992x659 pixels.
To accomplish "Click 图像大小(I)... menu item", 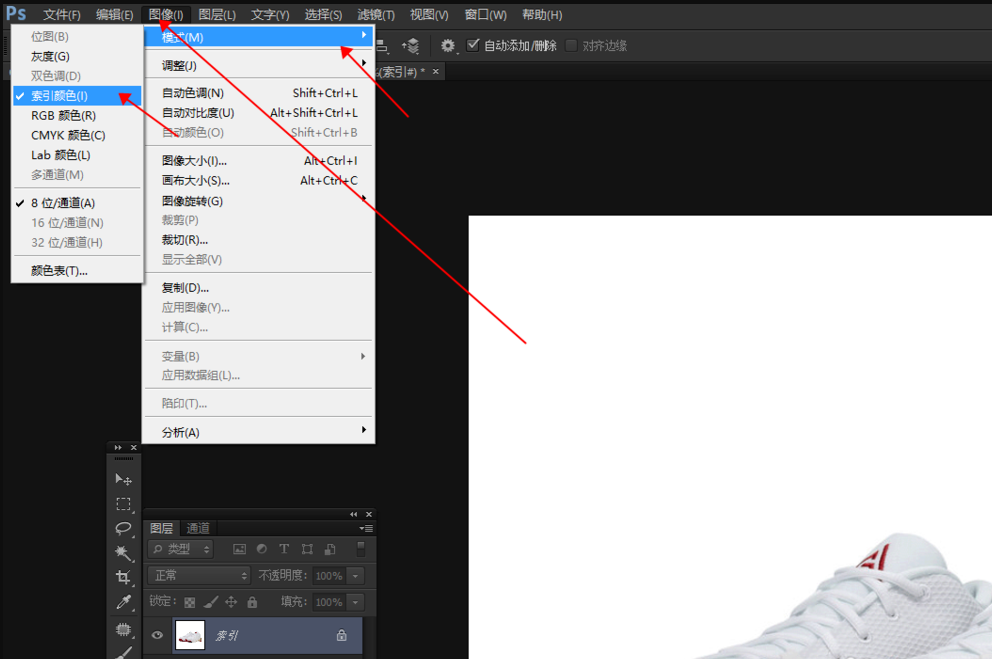I will 259,161.
